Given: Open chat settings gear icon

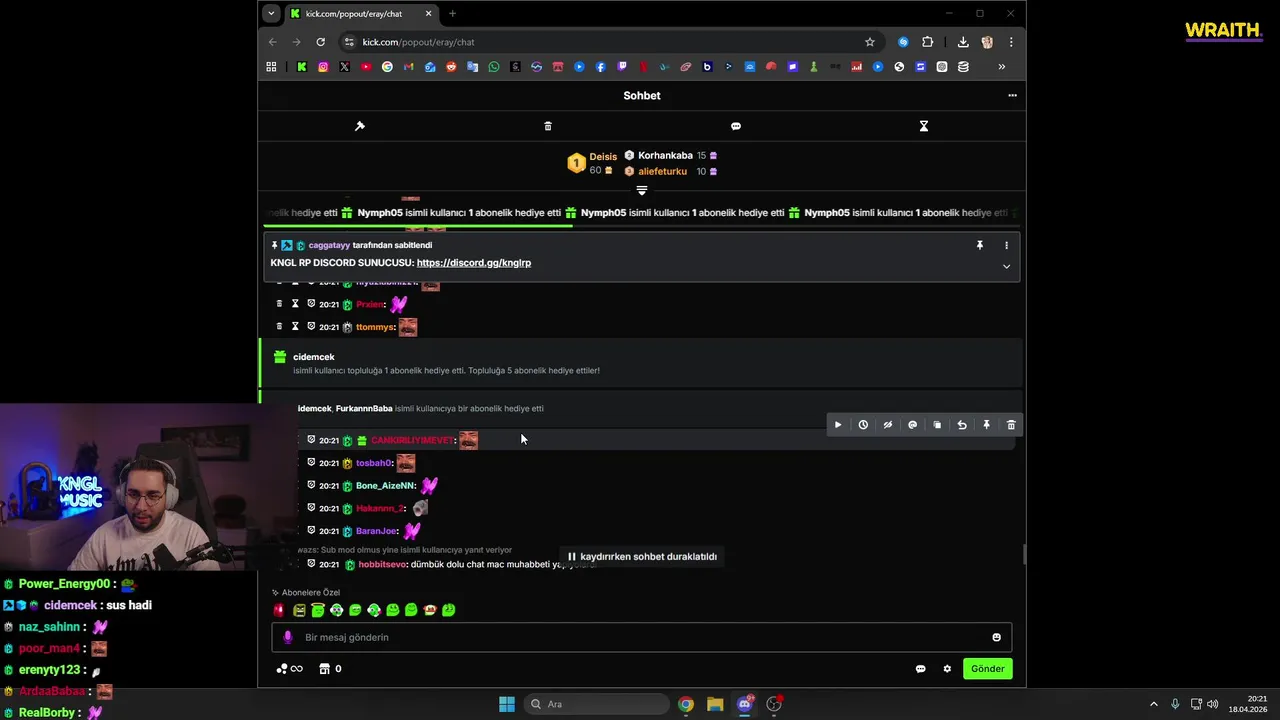Looking at the screenshot, I should pos(947,669).
